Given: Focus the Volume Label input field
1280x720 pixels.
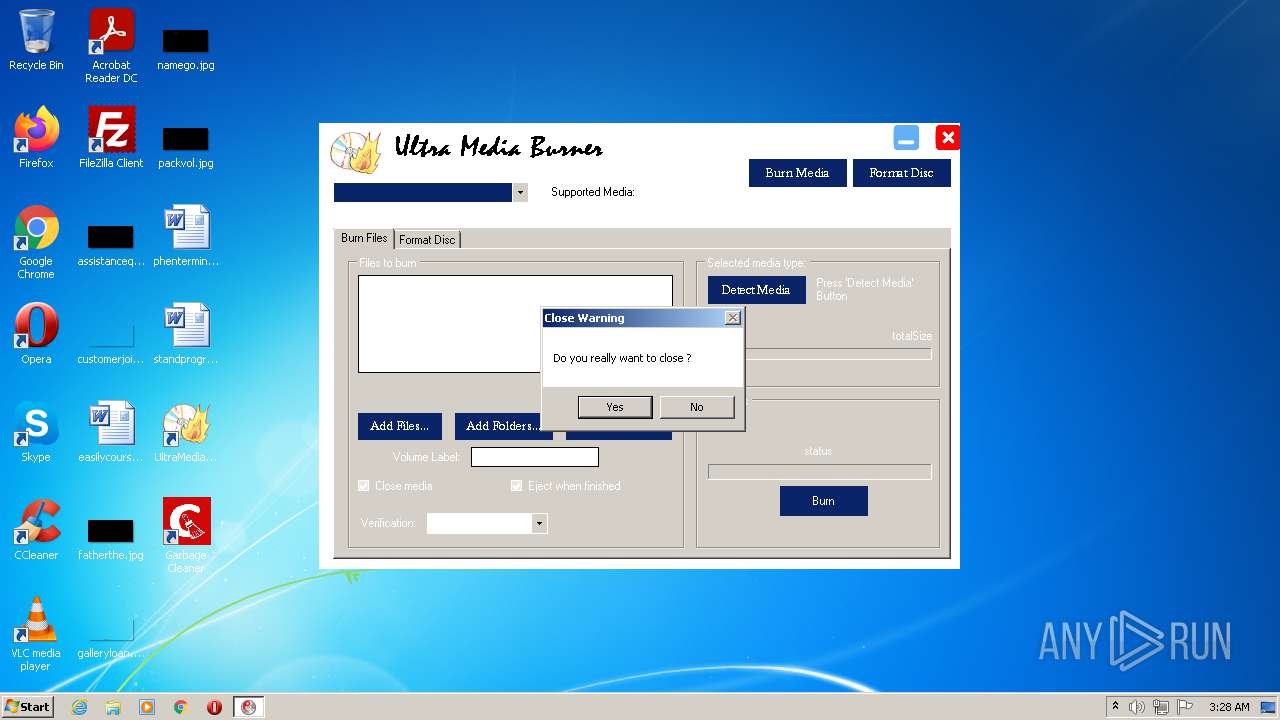Looking at the screenshot, I should [535, 457].
